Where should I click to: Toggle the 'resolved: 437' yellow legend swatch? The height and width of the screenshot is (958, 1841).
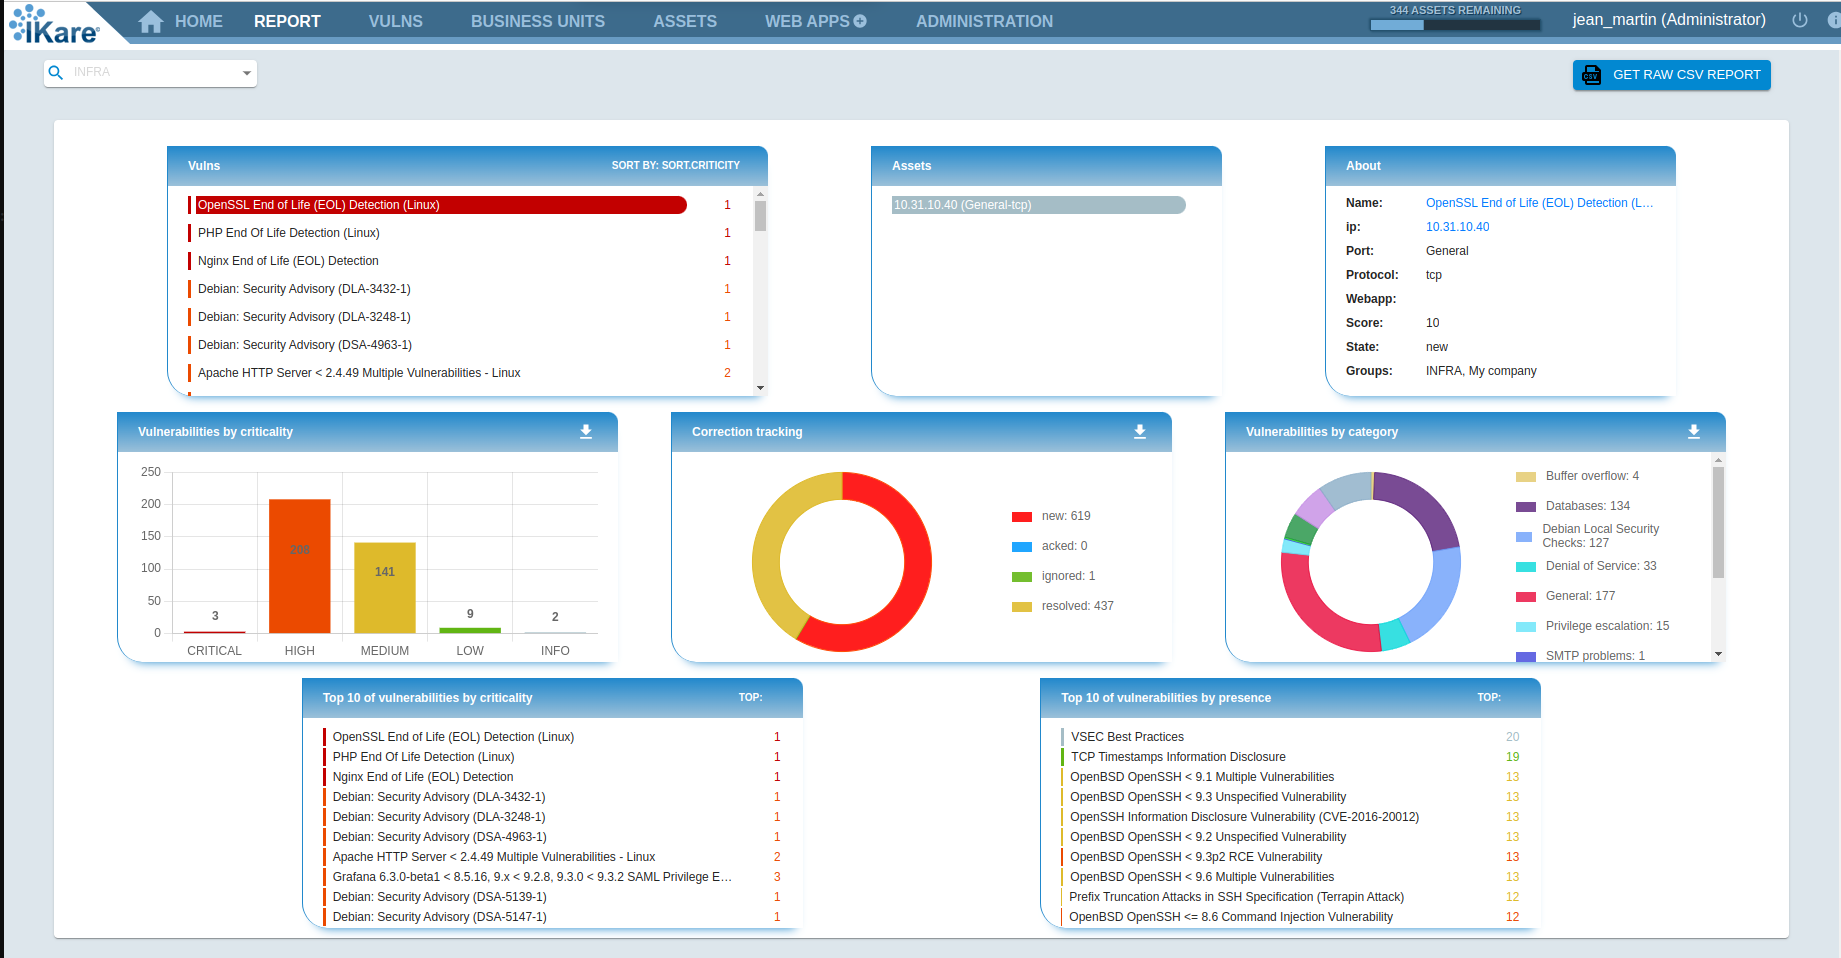point(1021,607)
